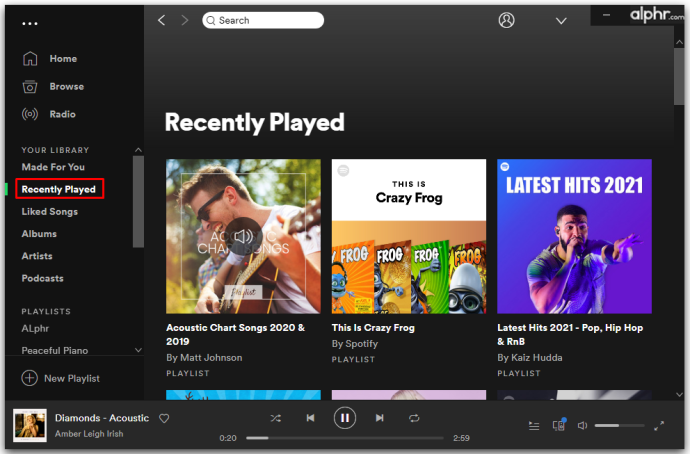Go back with the left arrow
Image resolution: width=690 pixels, height=454 pixels.
(161, 20)
